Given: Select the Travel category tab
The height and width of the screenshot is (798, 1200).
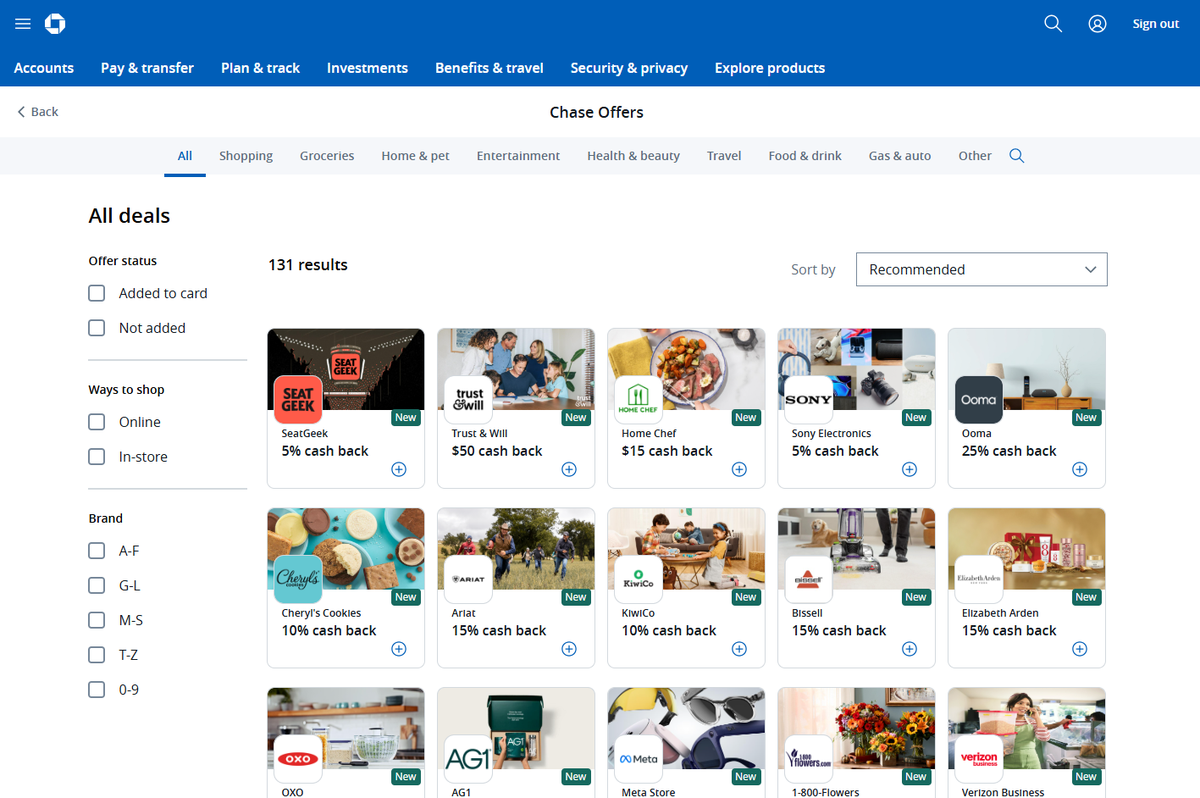Looking at the screenshot, I should click(x=724, y=156).
